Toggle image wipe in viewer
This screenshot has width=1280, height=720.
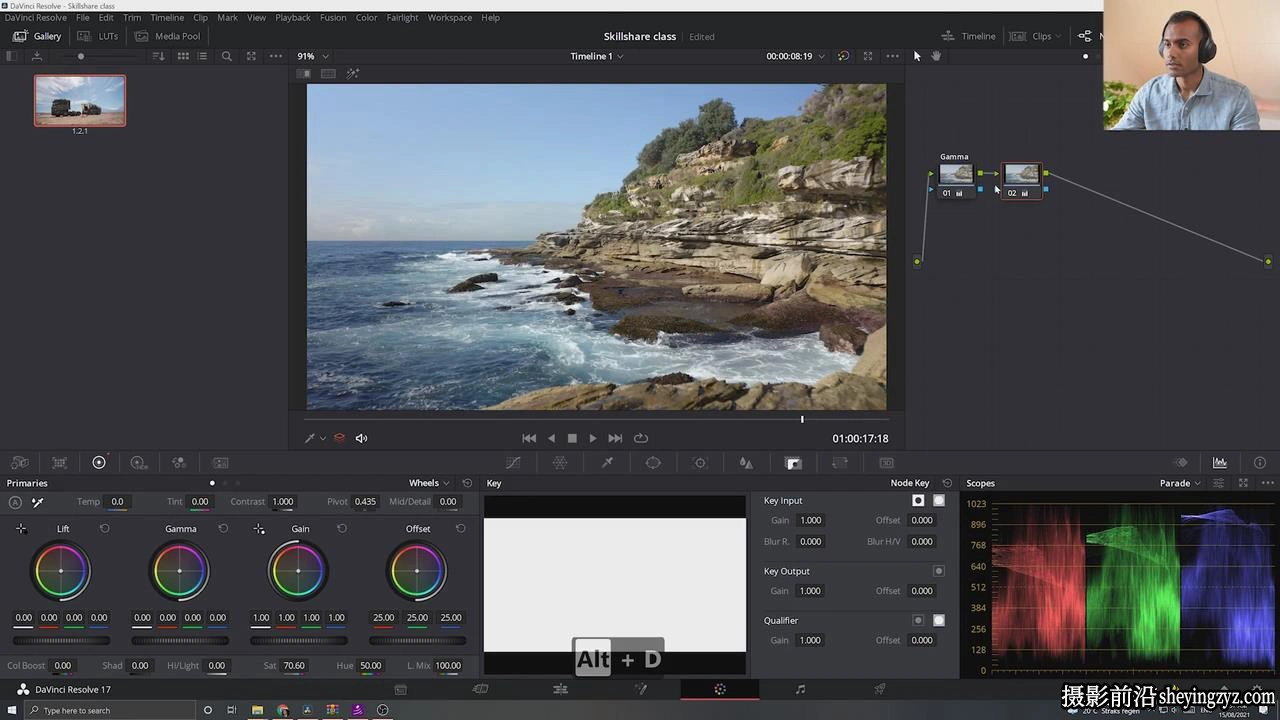(x=305, y=74)
